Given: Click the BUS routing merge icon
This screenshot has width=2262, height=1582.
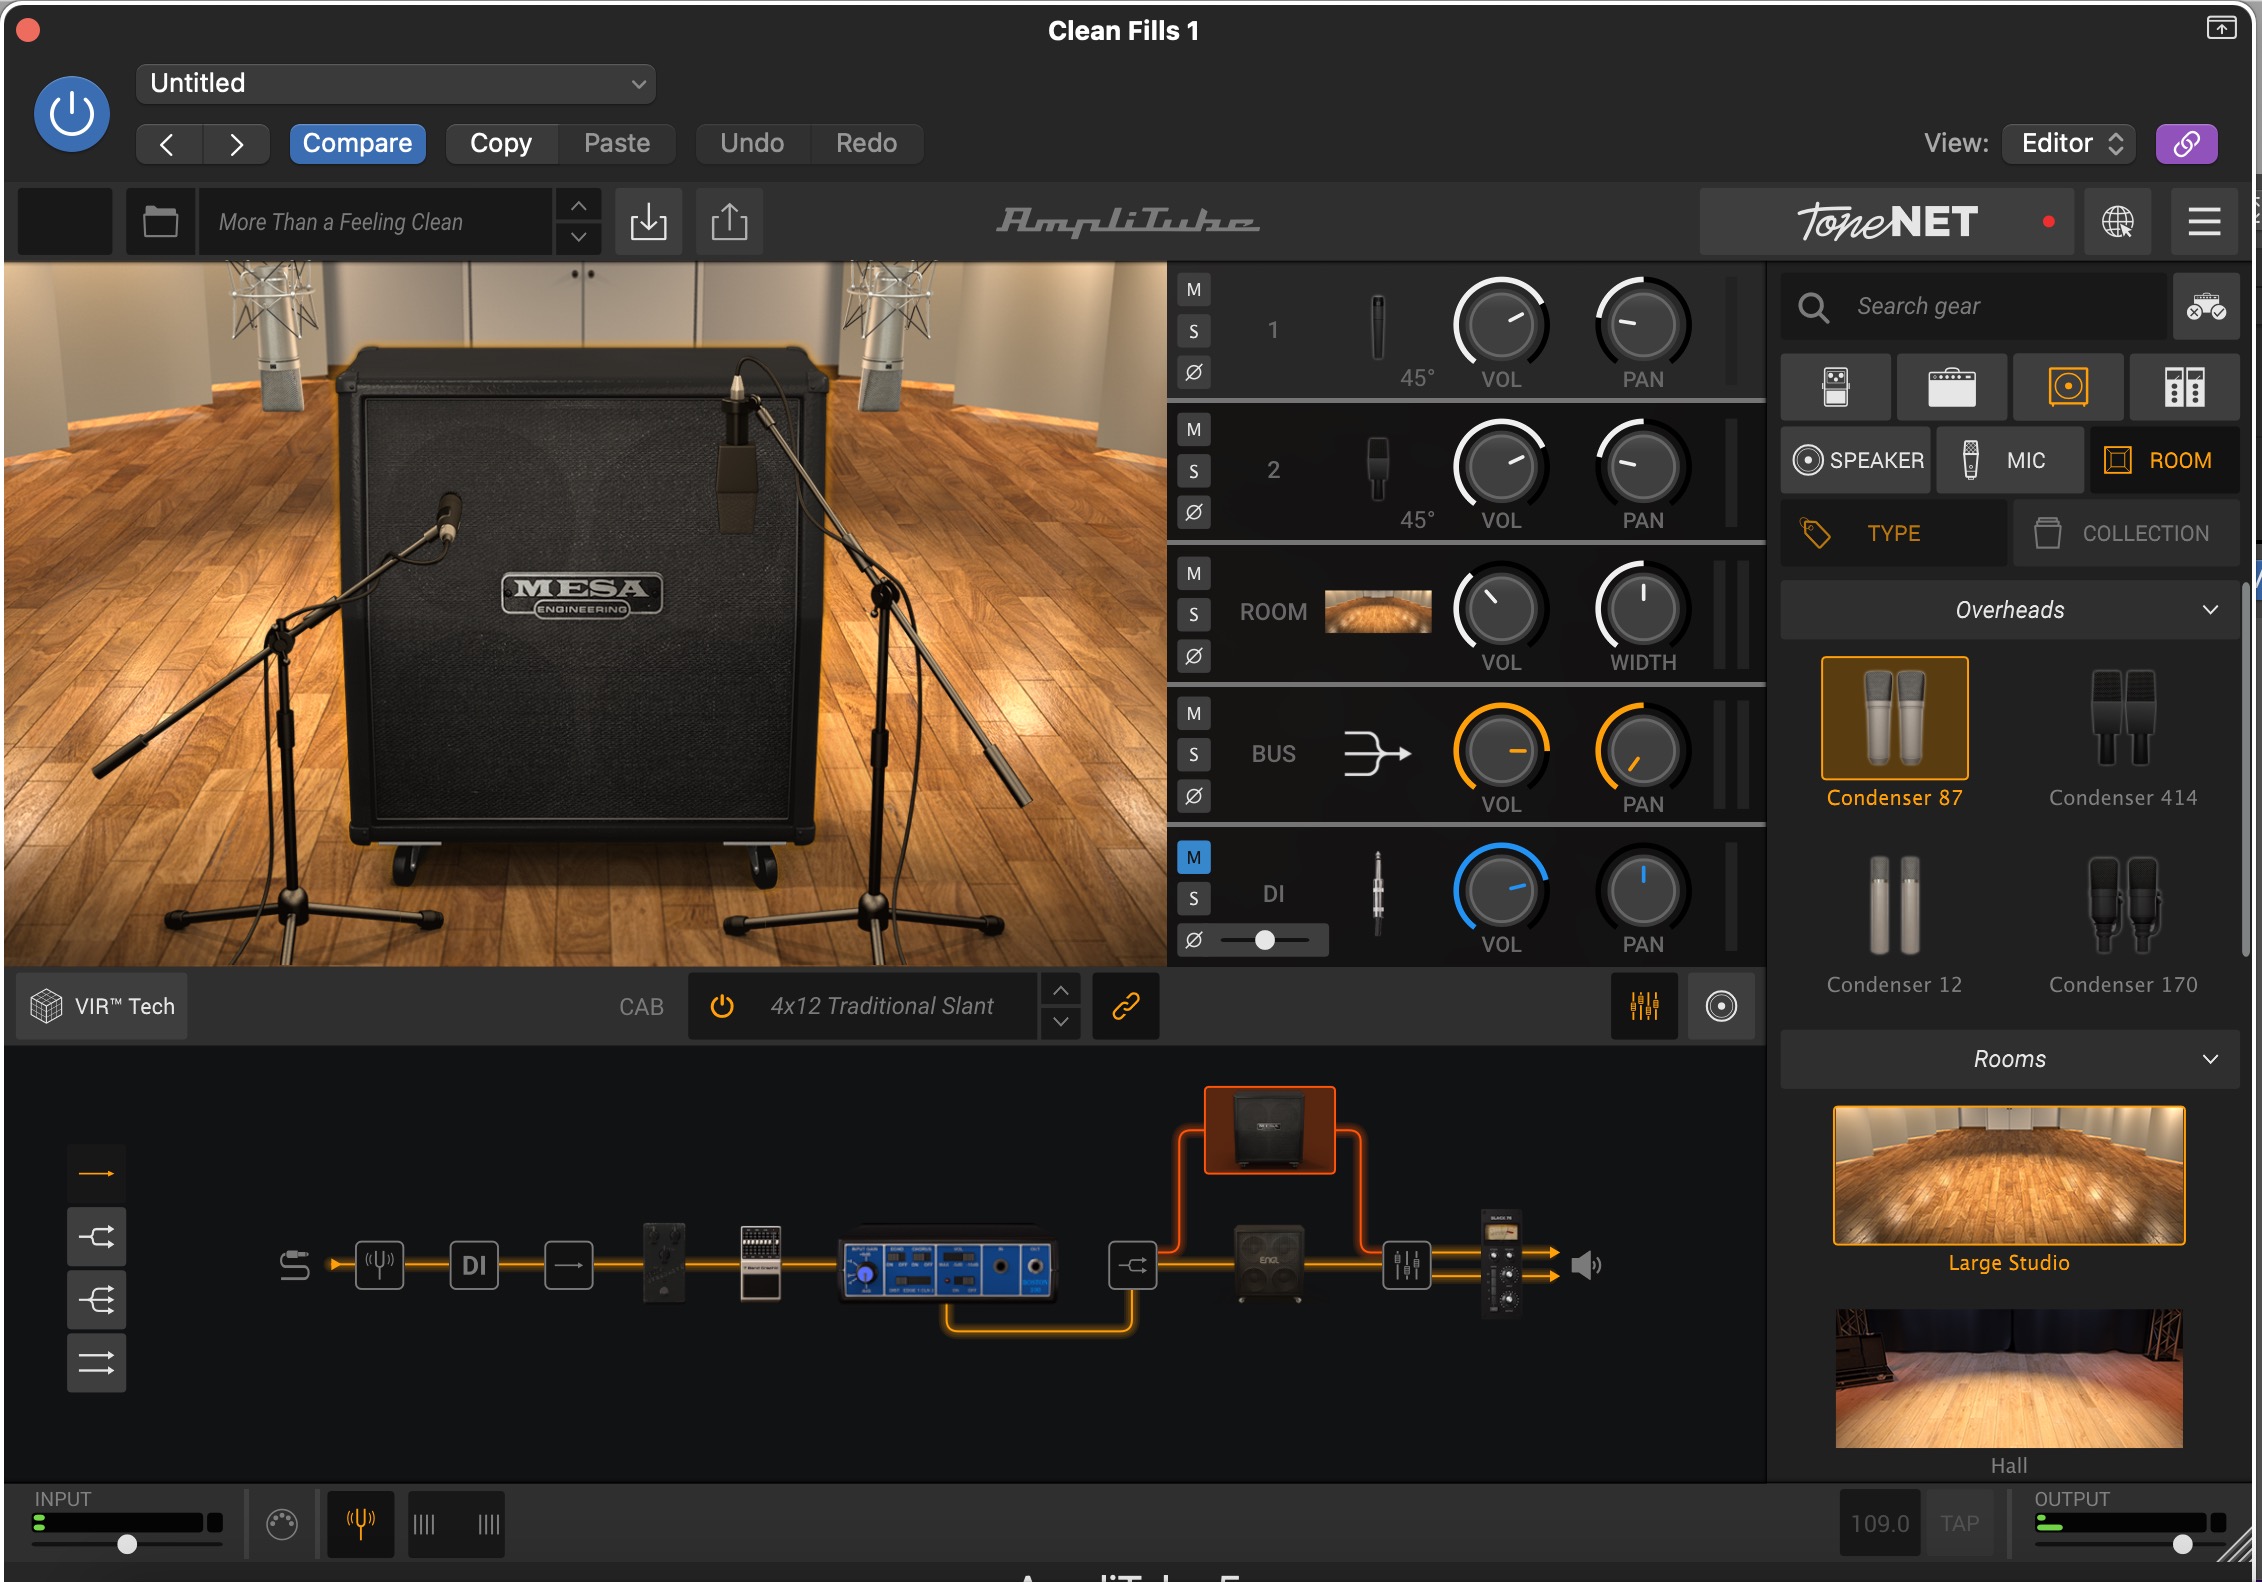Looking at the screenshot, I should [x=1377, y=753].
